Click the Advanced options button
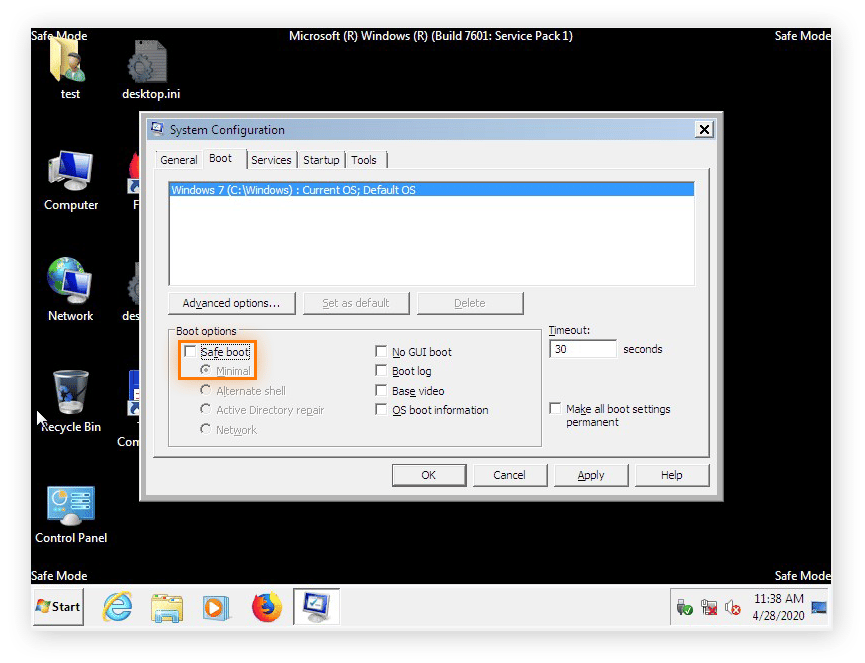This screenshot has width=865, height=663. [231, 303]
